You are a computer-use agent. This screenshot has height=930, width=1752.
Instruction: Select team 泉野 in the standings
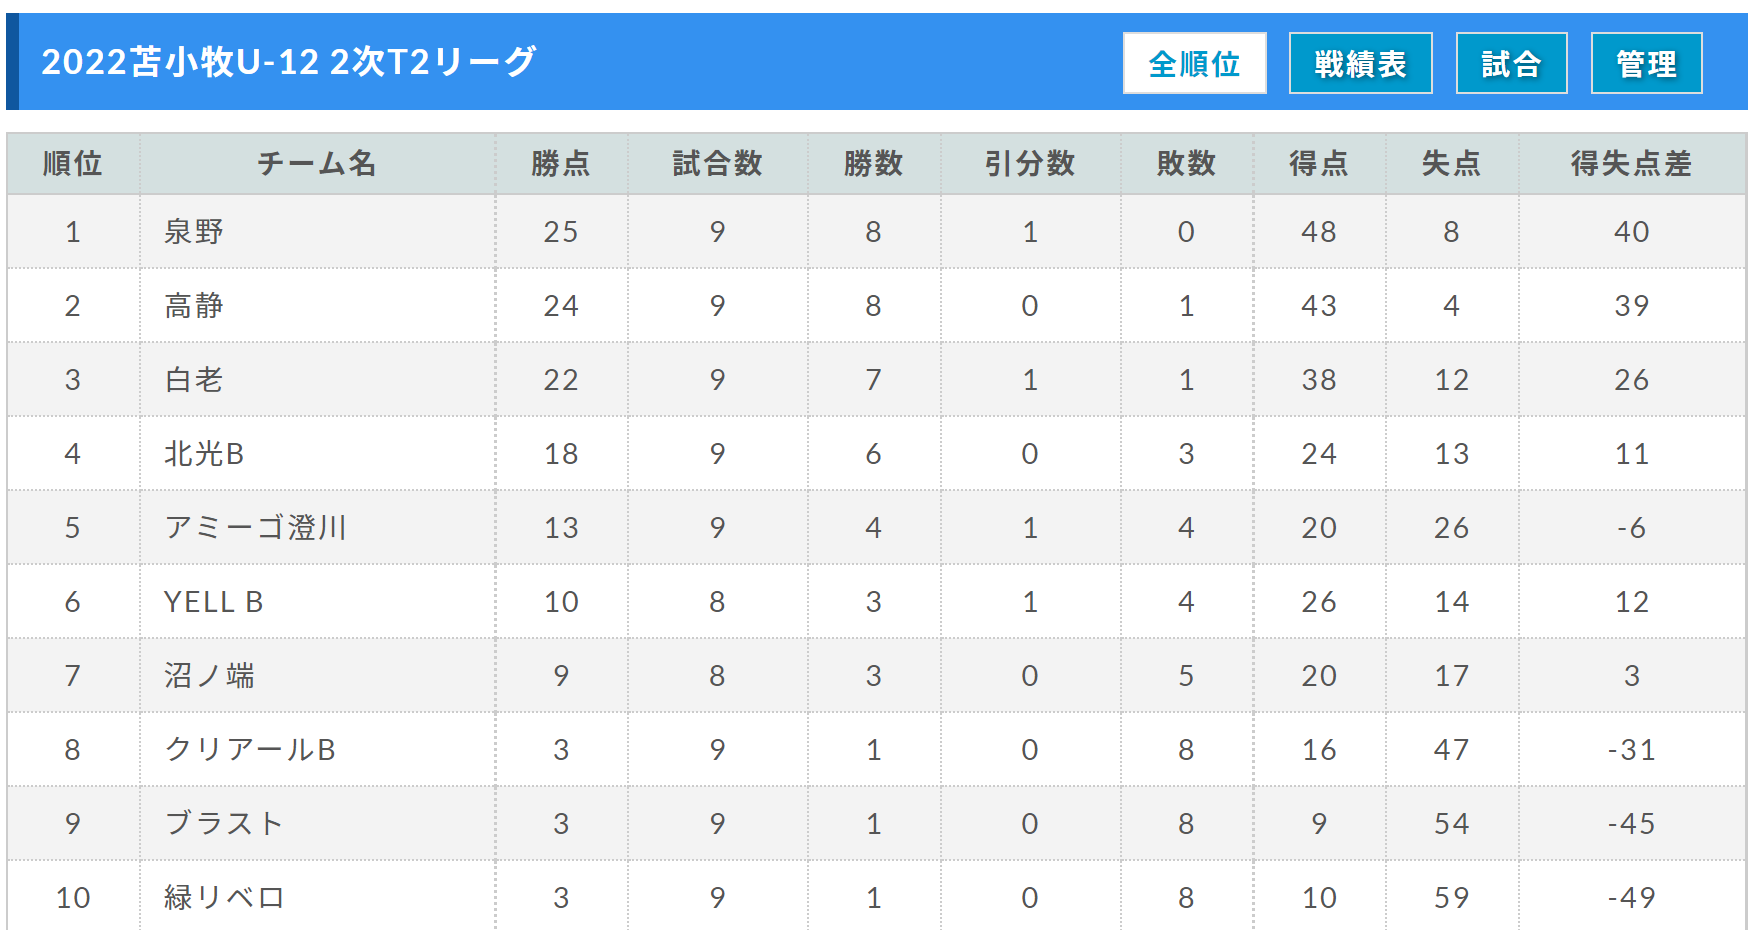[194, 232]
